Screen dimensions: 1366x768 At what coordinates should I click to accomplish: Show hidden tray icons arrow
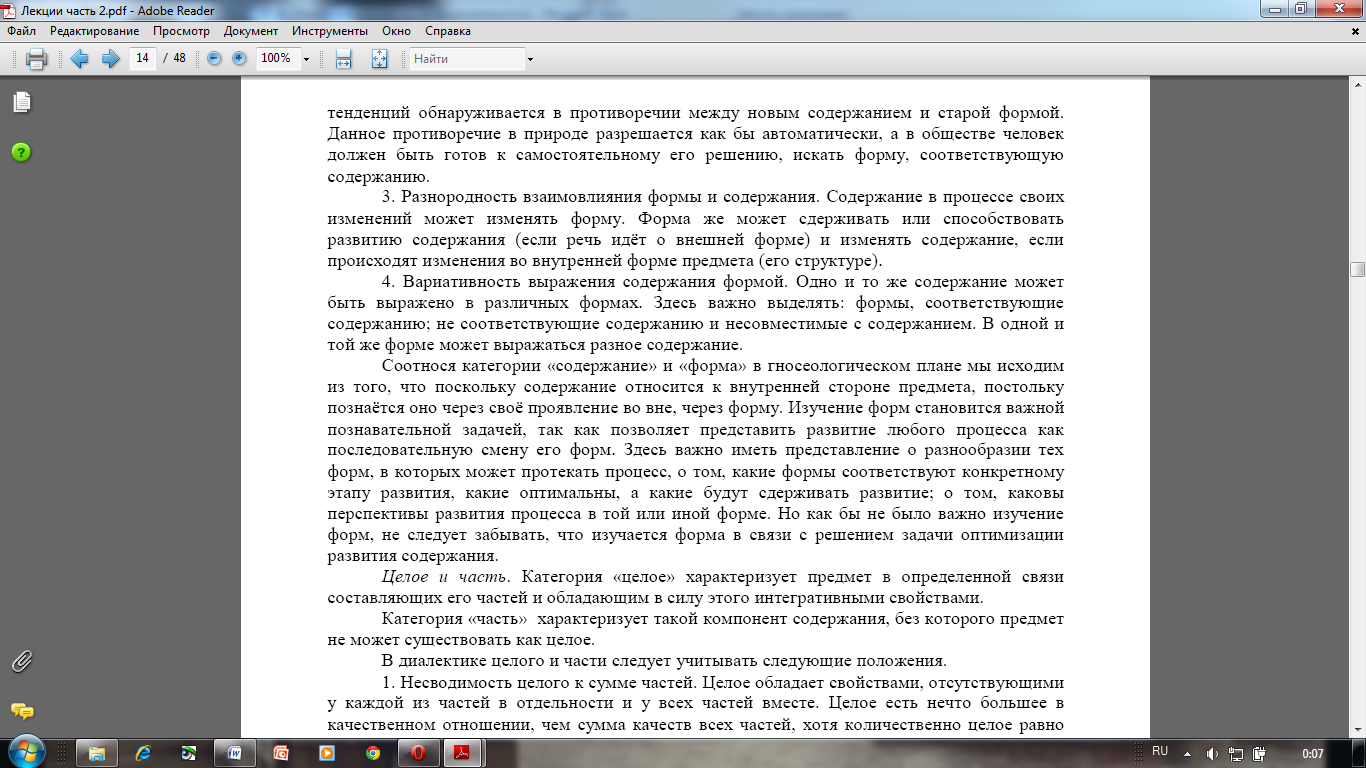click(x=1187, y=753)
